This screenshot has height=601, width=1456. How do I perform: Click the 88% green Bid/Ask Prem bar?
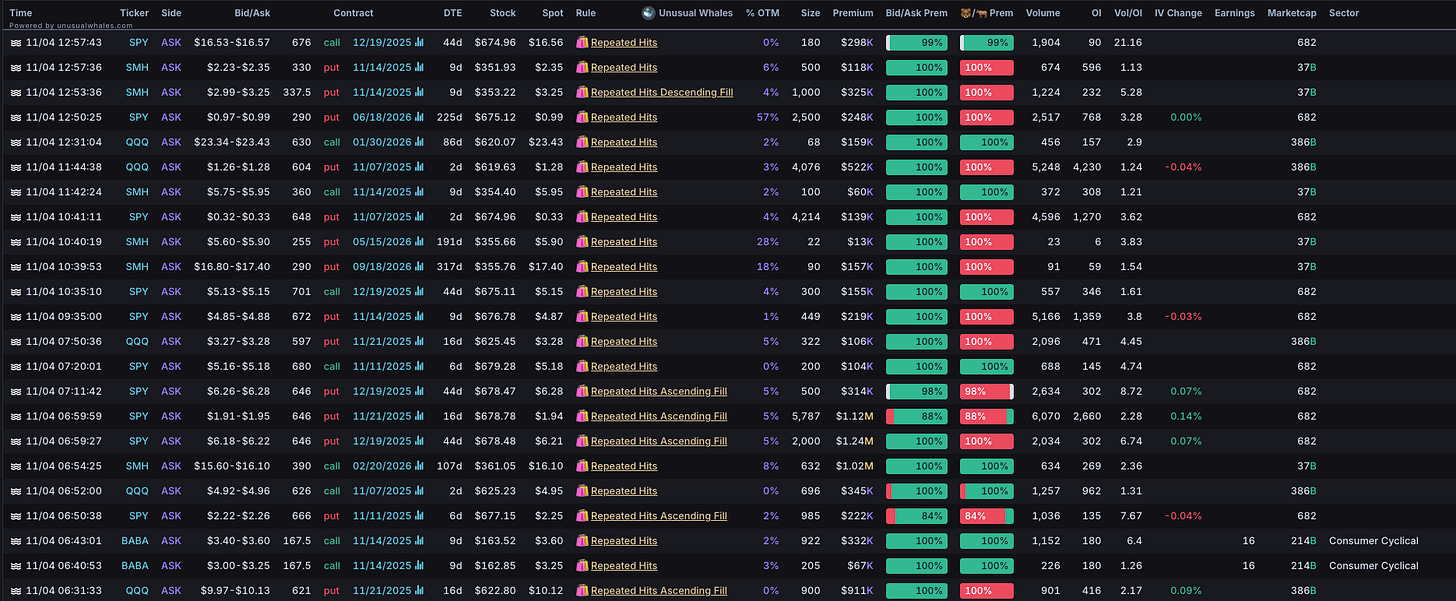coord(917,416)
